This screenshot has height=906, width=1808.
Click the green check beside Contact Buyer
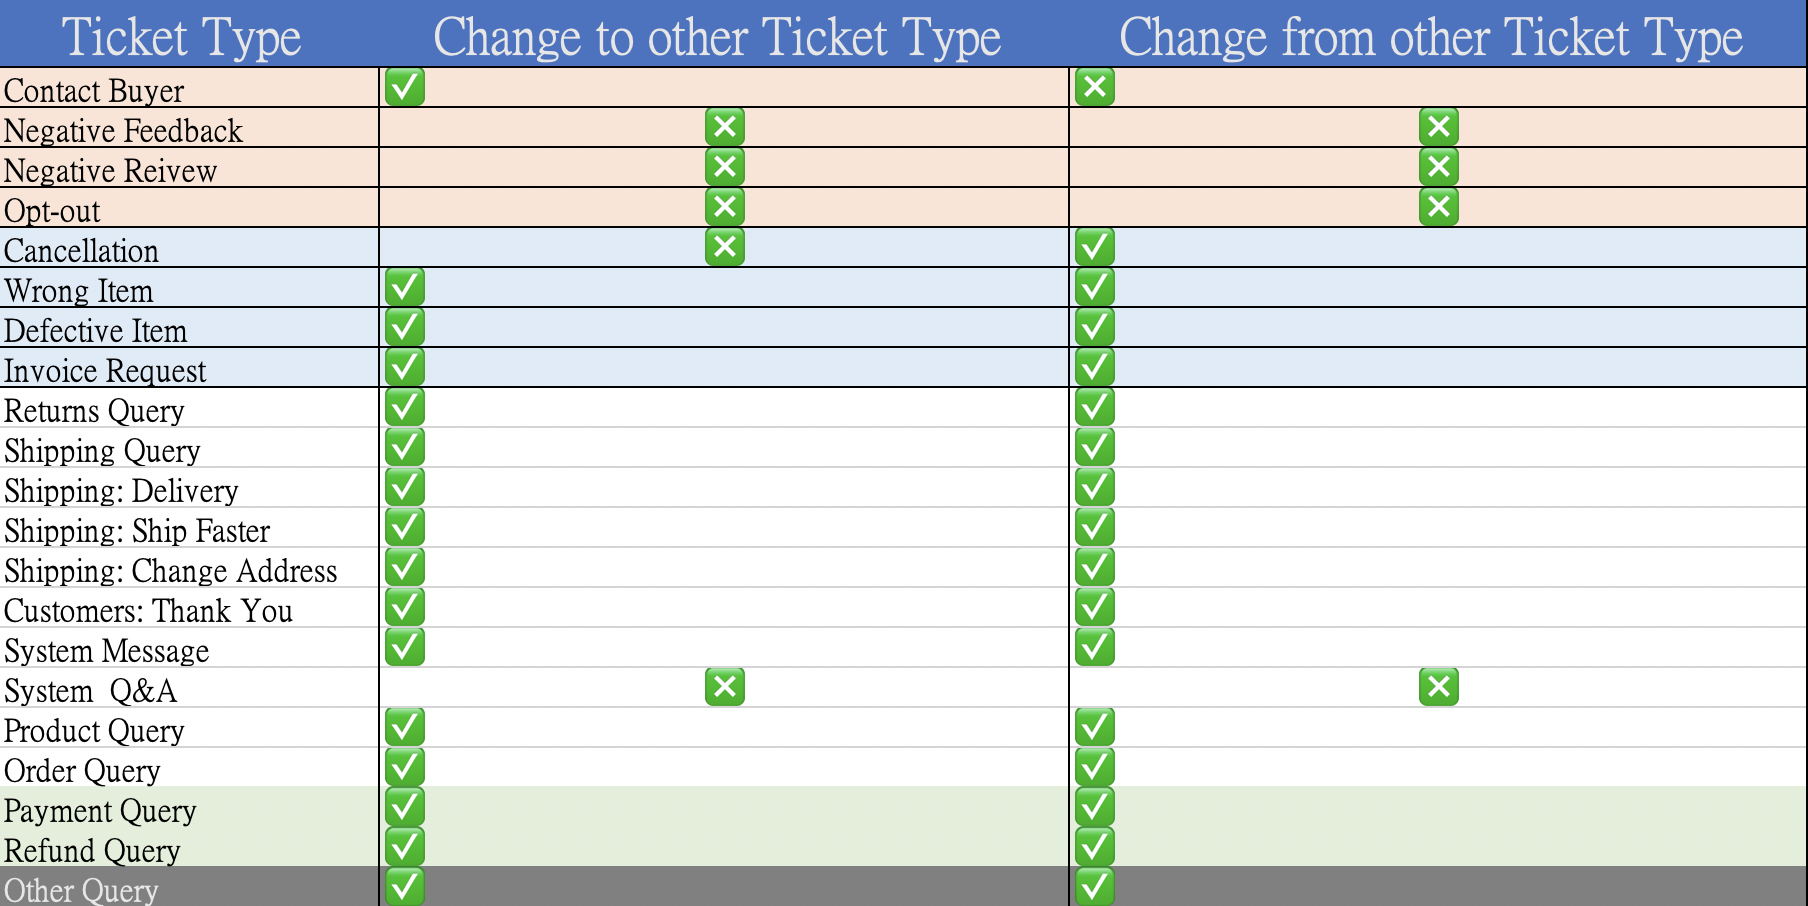[x=405, y=87]
